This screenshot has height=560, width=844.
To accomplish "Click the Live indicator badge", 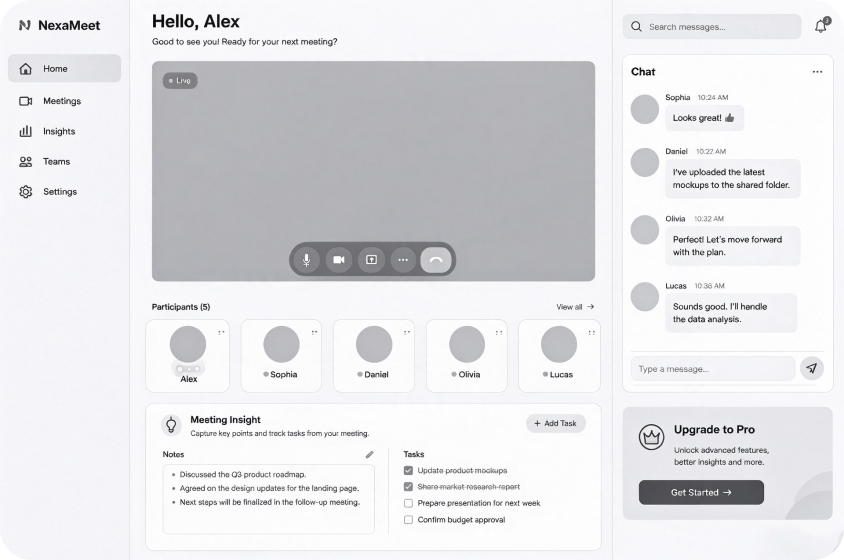I will (x=180, y=81).
